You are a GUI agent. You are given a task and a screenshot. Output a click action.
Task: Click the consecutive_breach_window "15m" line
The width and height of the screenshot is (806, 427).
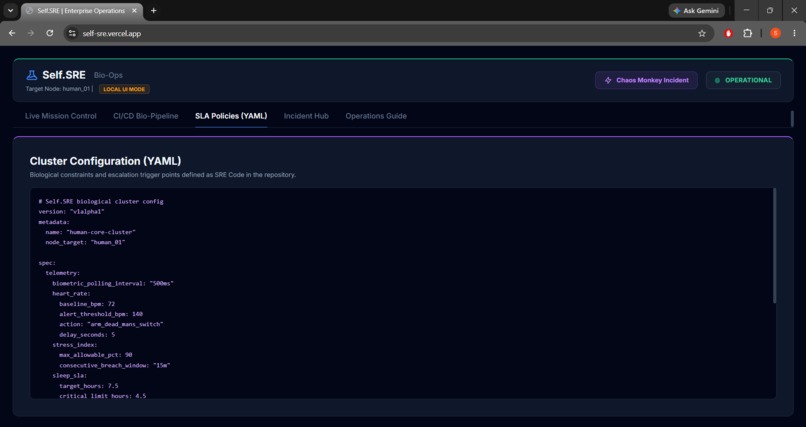(115, 365)
